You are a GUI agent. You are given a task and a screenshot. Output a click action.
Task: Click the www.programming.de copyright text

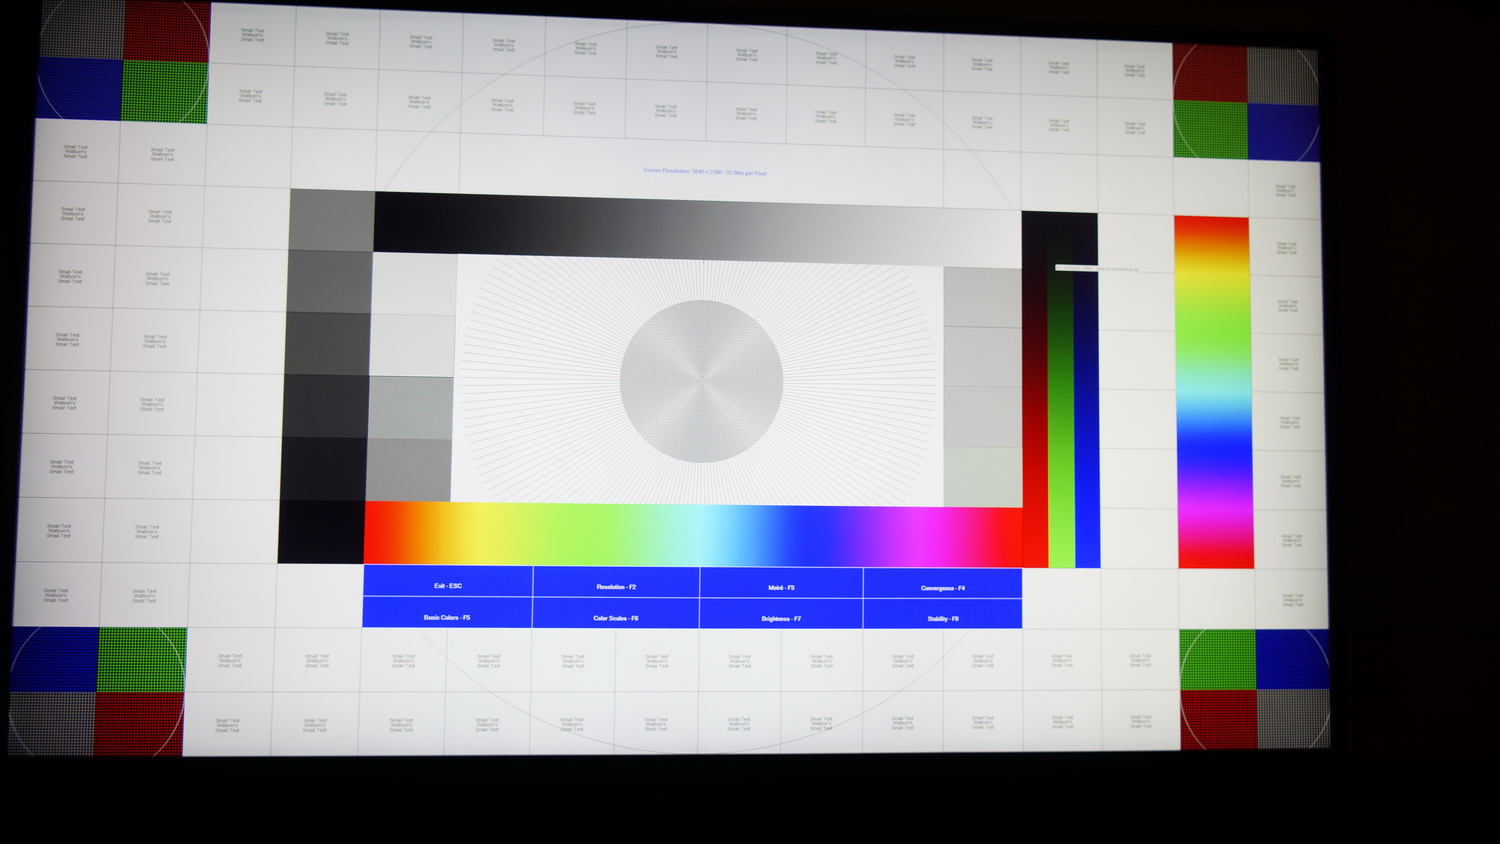point(1097,268)
